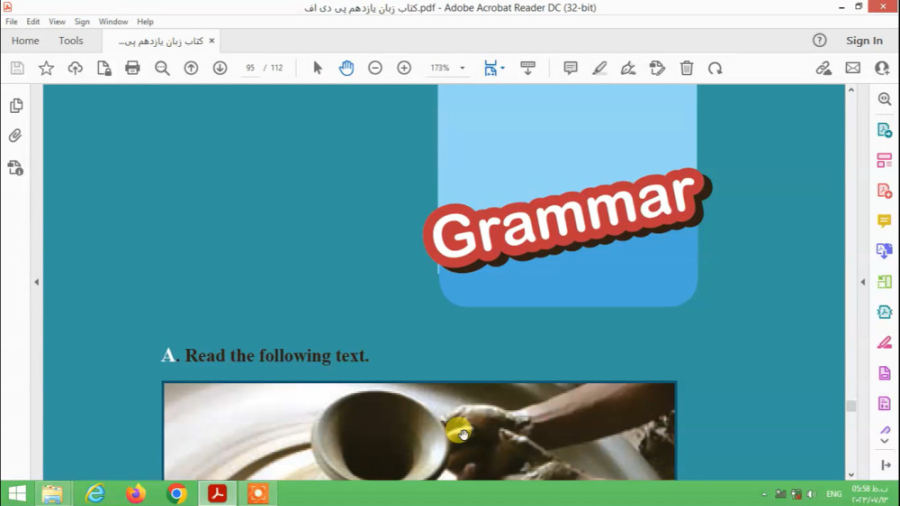The width and height of the screenshot is (900, 506).
Task: Click the share link icon
Action: tap(824, 68)
